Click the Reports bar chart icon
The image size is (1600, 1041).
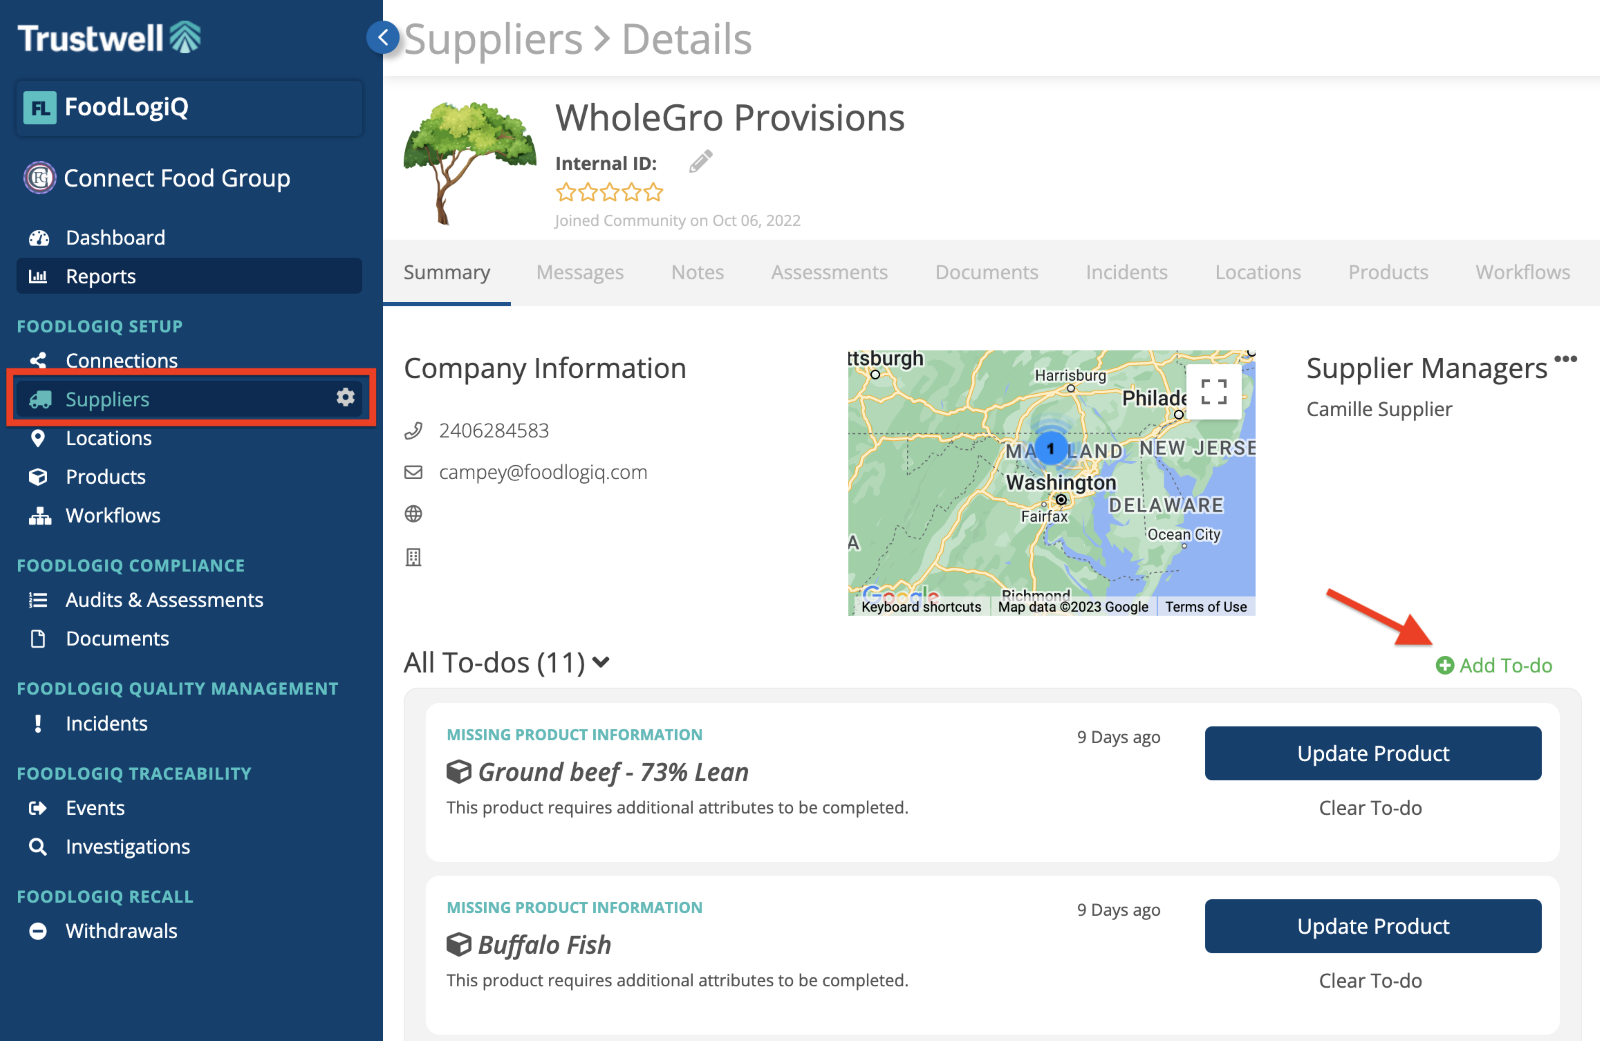click(38, 277)
